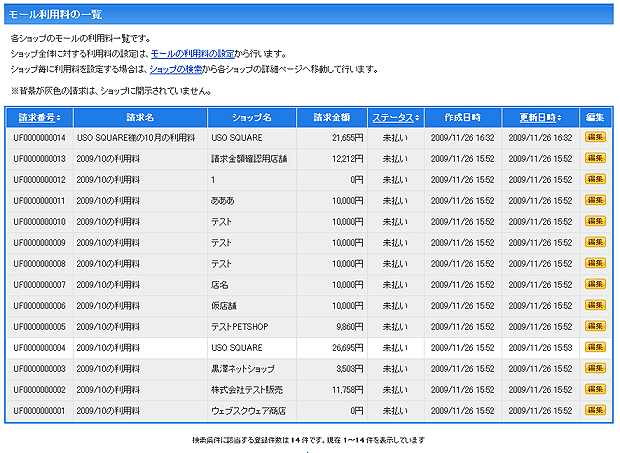Screen dimensions: 620x453
Task: Sort table by 更新日時 column header
Action: pyautogui.click(x=542, y=117)
